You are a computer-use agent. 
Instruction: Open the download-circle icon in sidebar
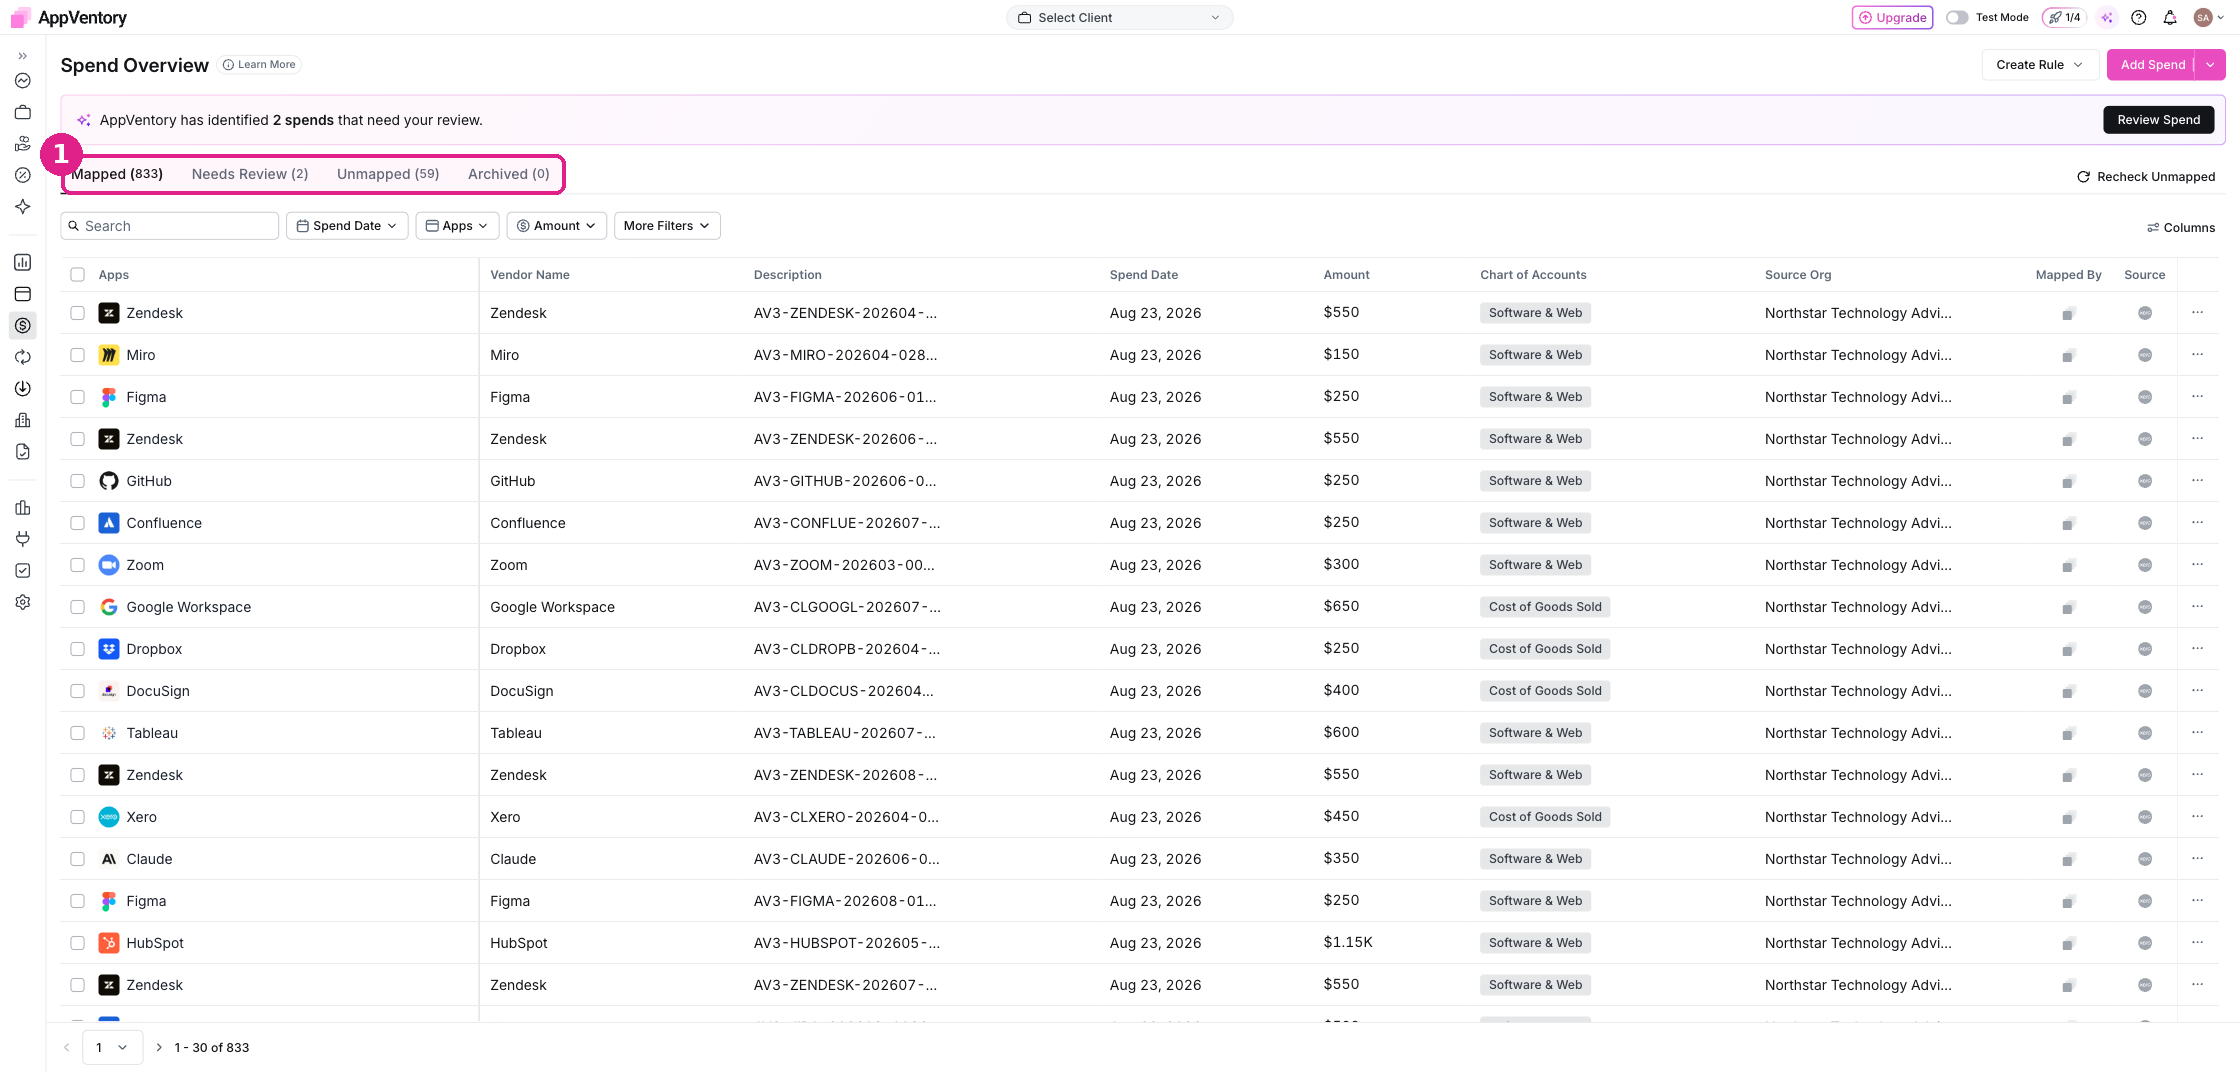[22, 388]
